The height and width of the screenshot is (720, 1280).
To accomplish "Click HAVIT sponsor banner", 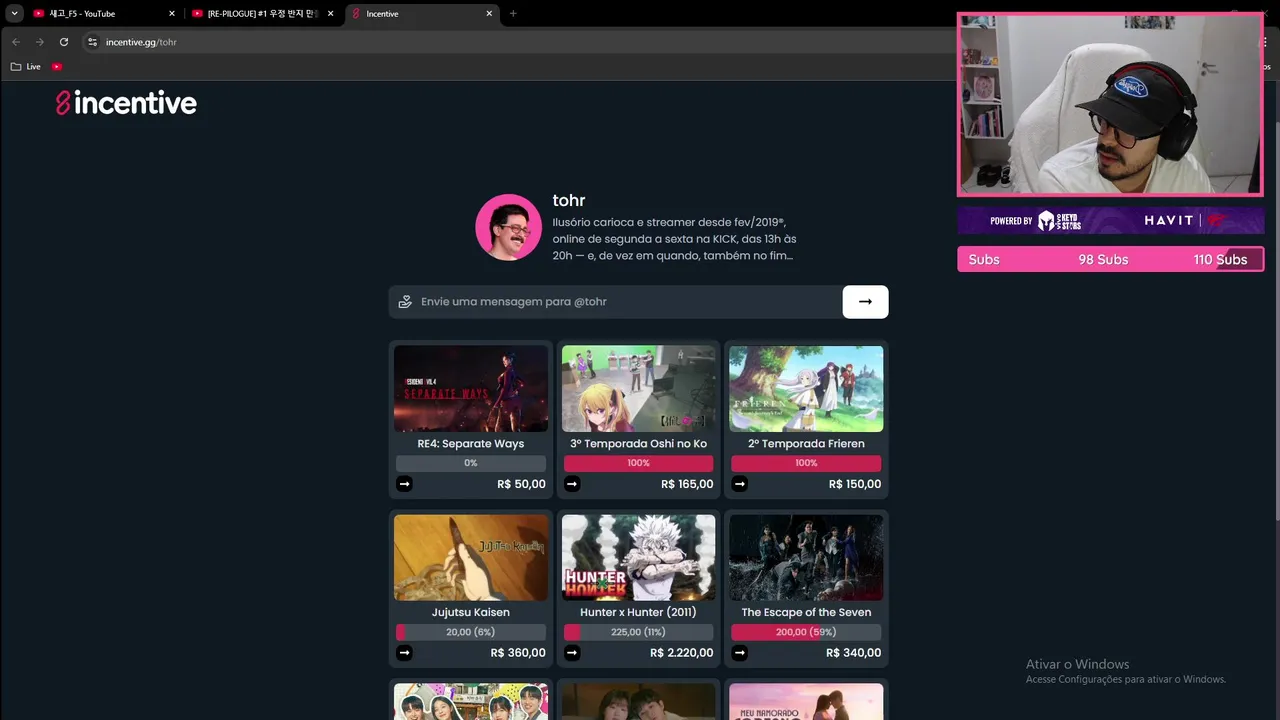I will click(1169, 220).
